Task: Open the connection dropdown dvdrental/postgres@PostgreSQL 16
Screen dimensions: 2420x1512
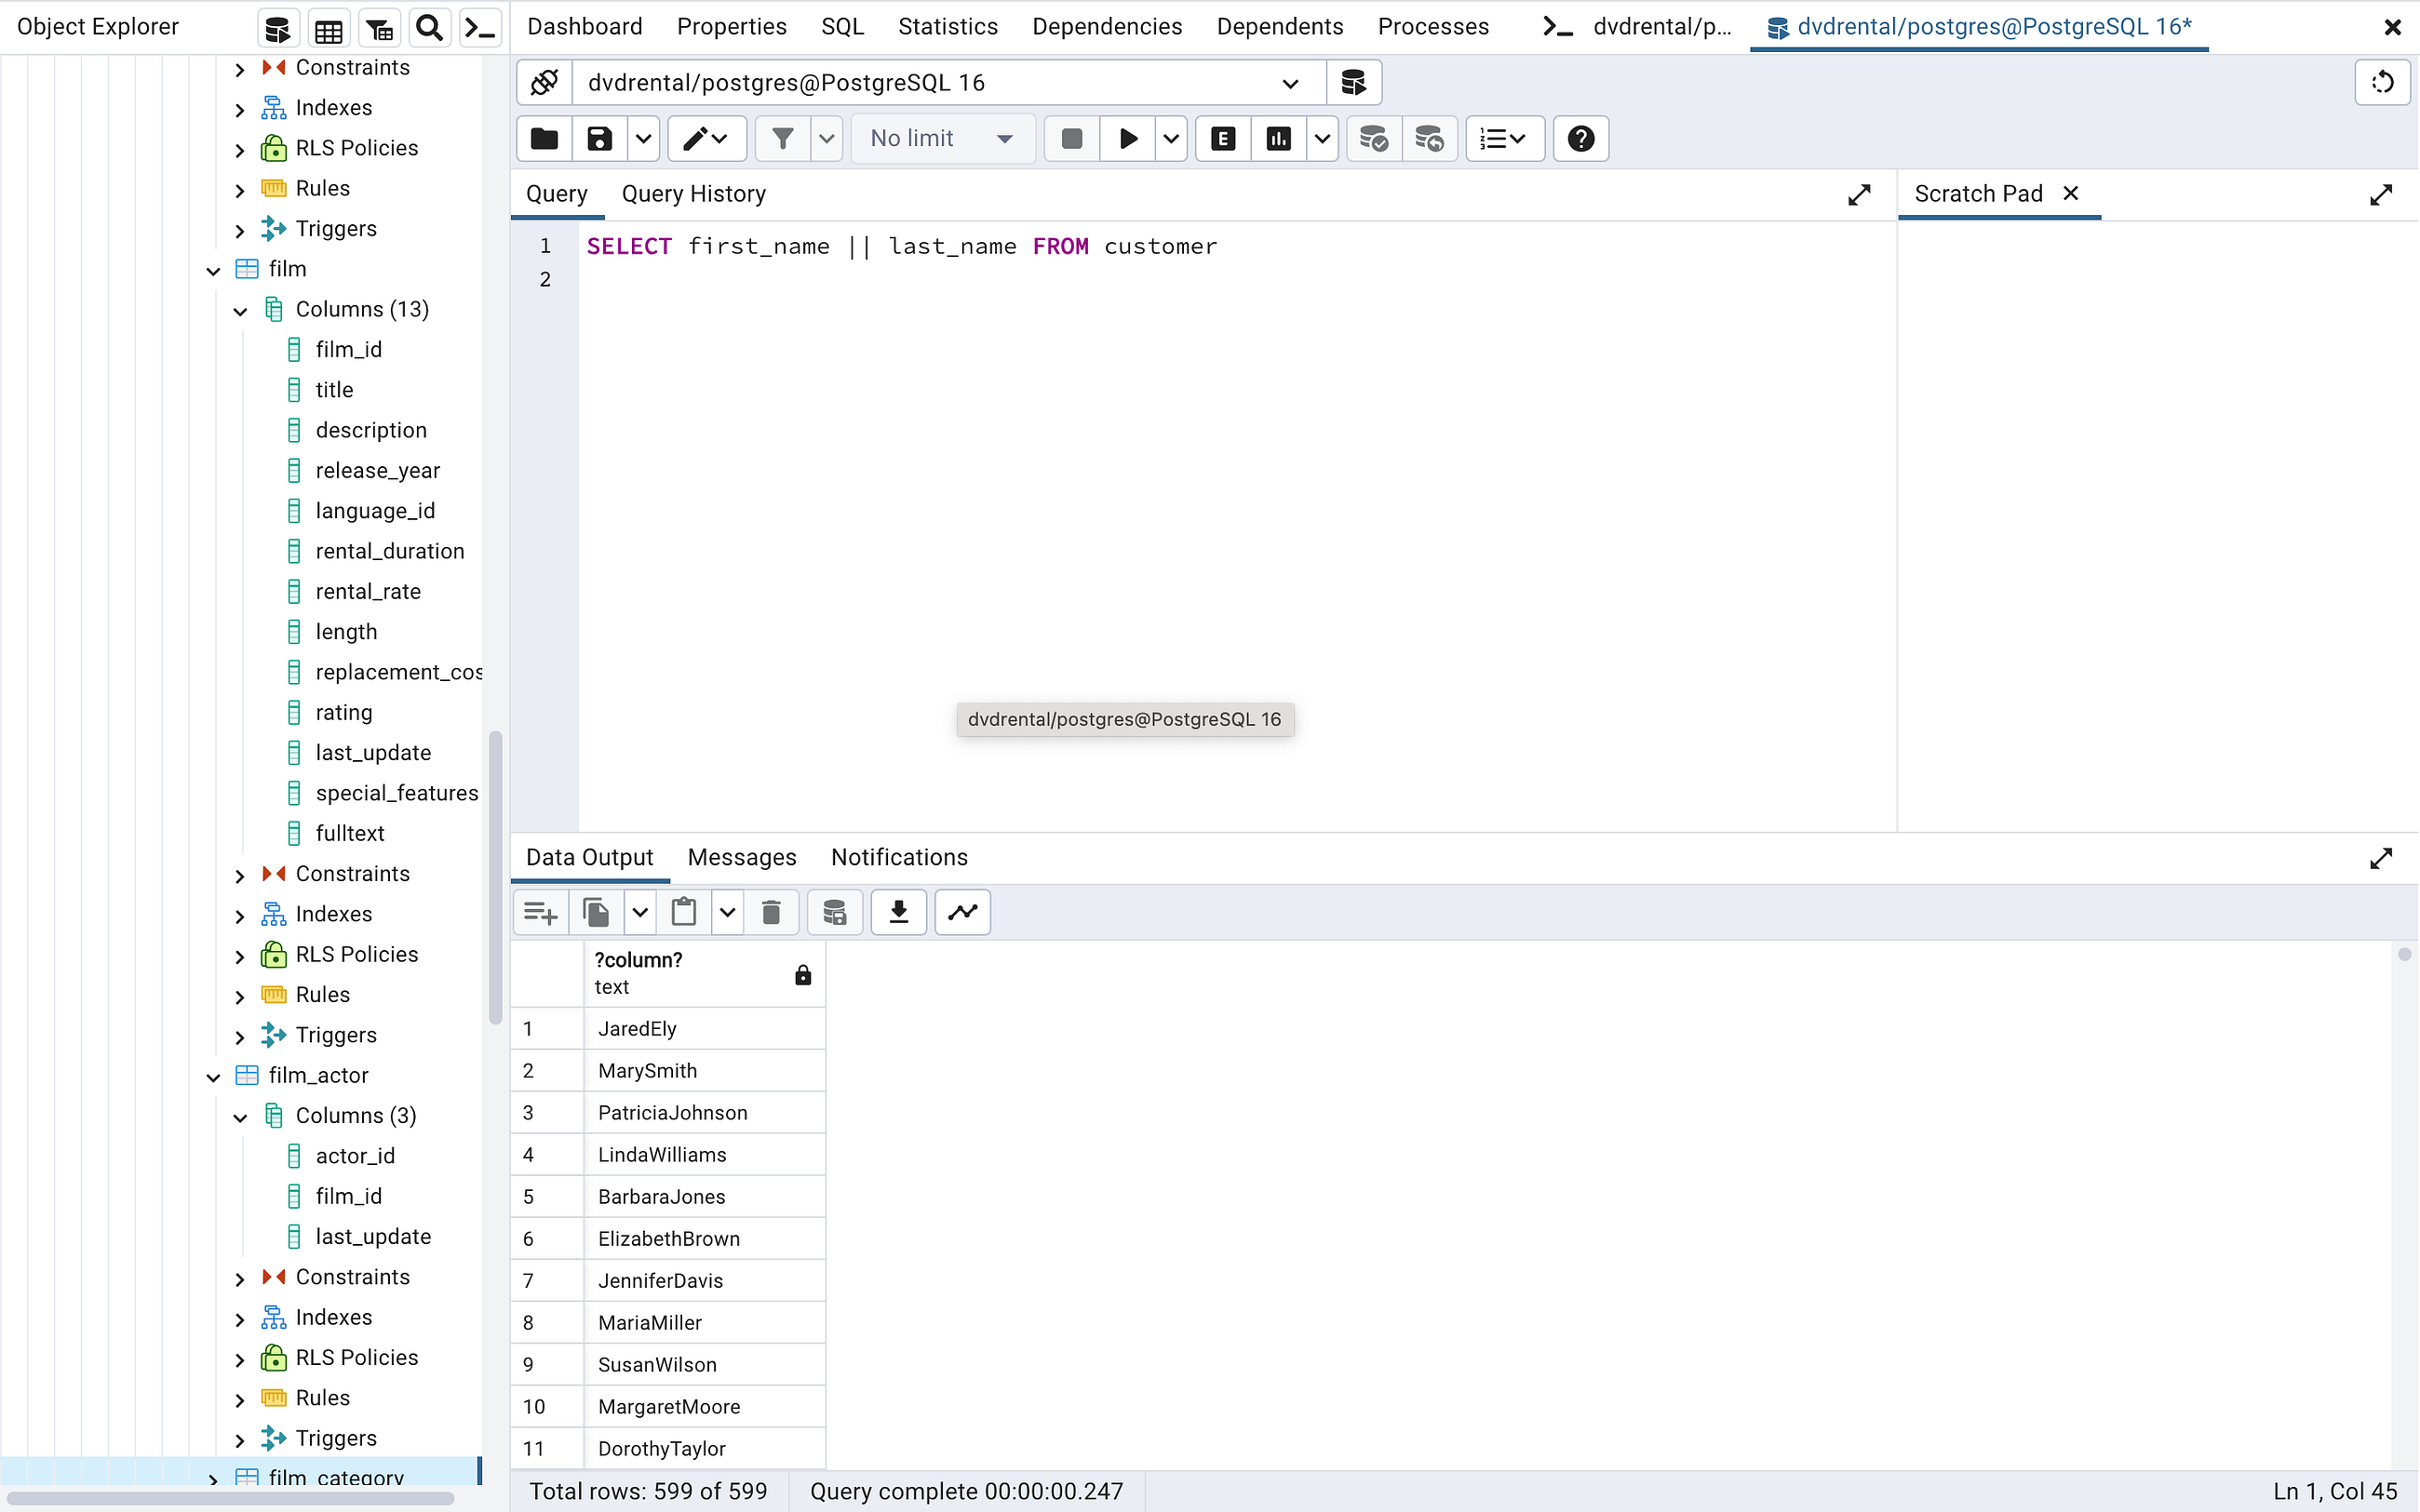Action: [948, 82]
